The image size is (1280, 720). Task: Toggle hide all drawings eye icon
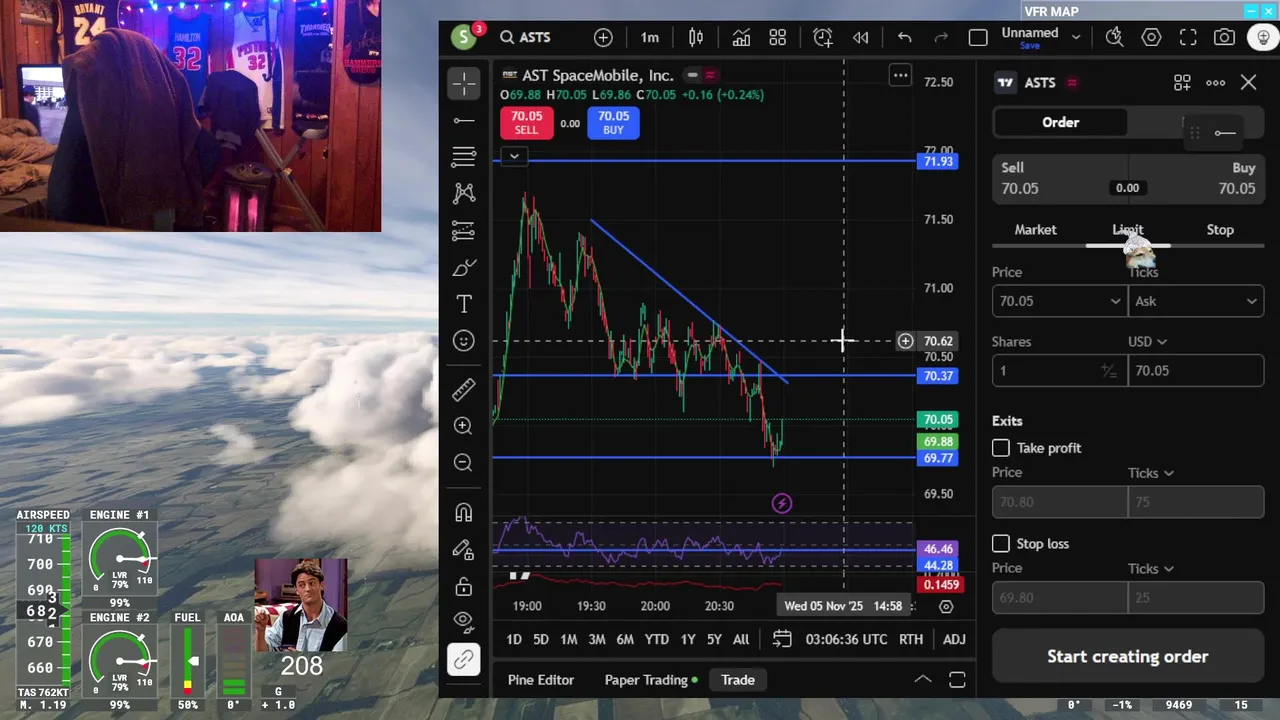coord(464,621)
